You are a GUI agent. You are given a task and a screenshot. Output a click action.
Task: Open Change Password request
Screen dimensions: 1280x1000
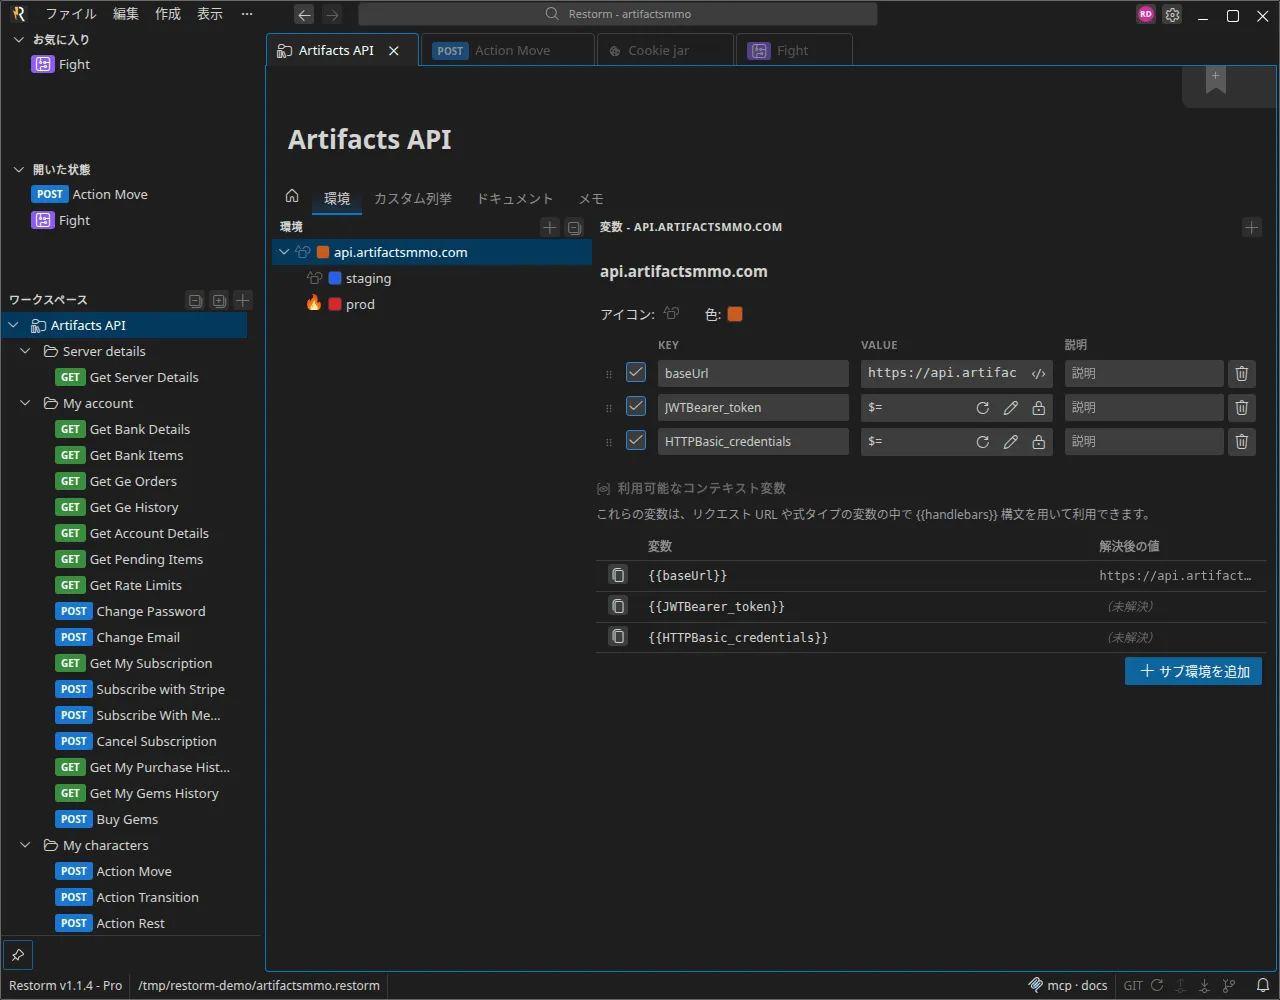coord(130,611)
